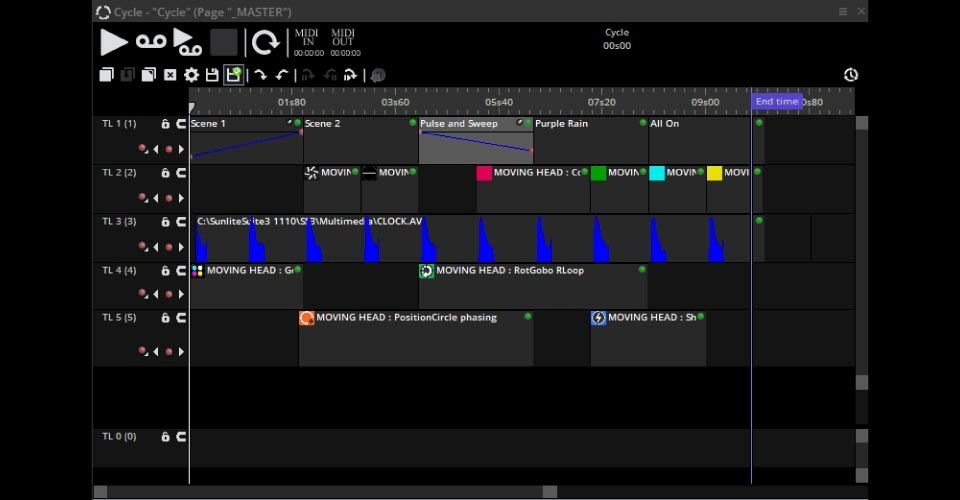Select the Purple Rain scene block
This screenshot has width=960, height=500.
click(590, 140)
